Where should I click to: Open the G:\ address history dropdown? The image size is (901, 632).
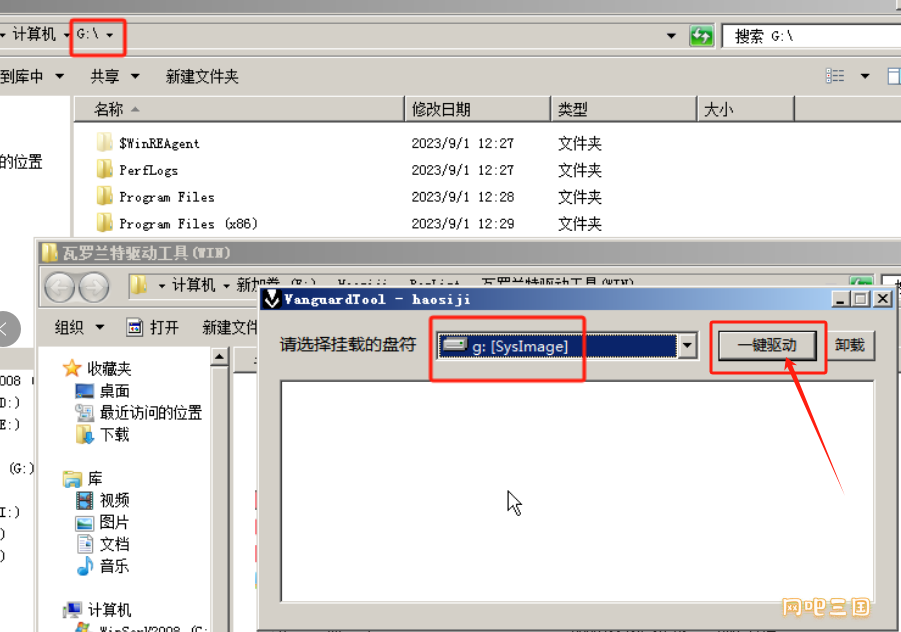pos(671,36)
